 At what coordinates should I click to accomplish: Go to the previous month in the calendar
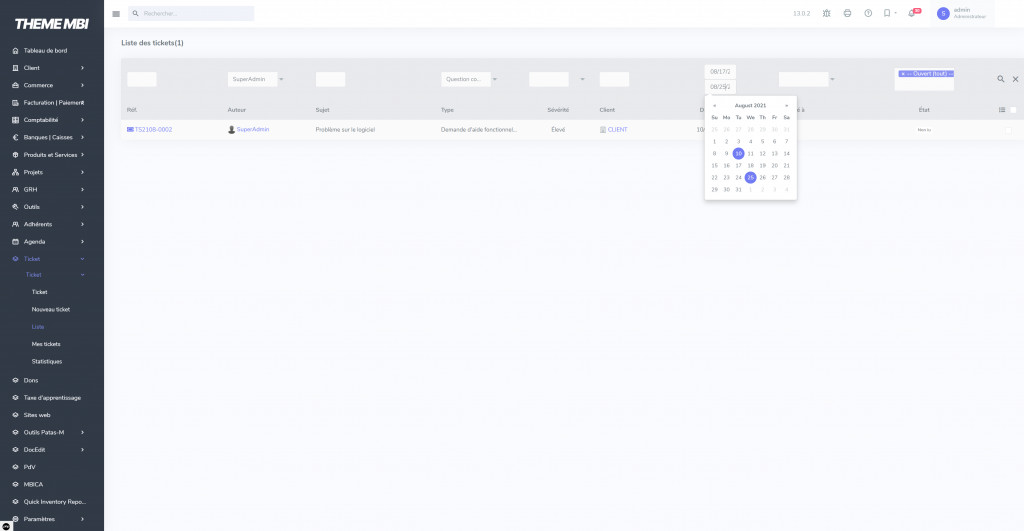pyautogui.click(x=714, y=105)
